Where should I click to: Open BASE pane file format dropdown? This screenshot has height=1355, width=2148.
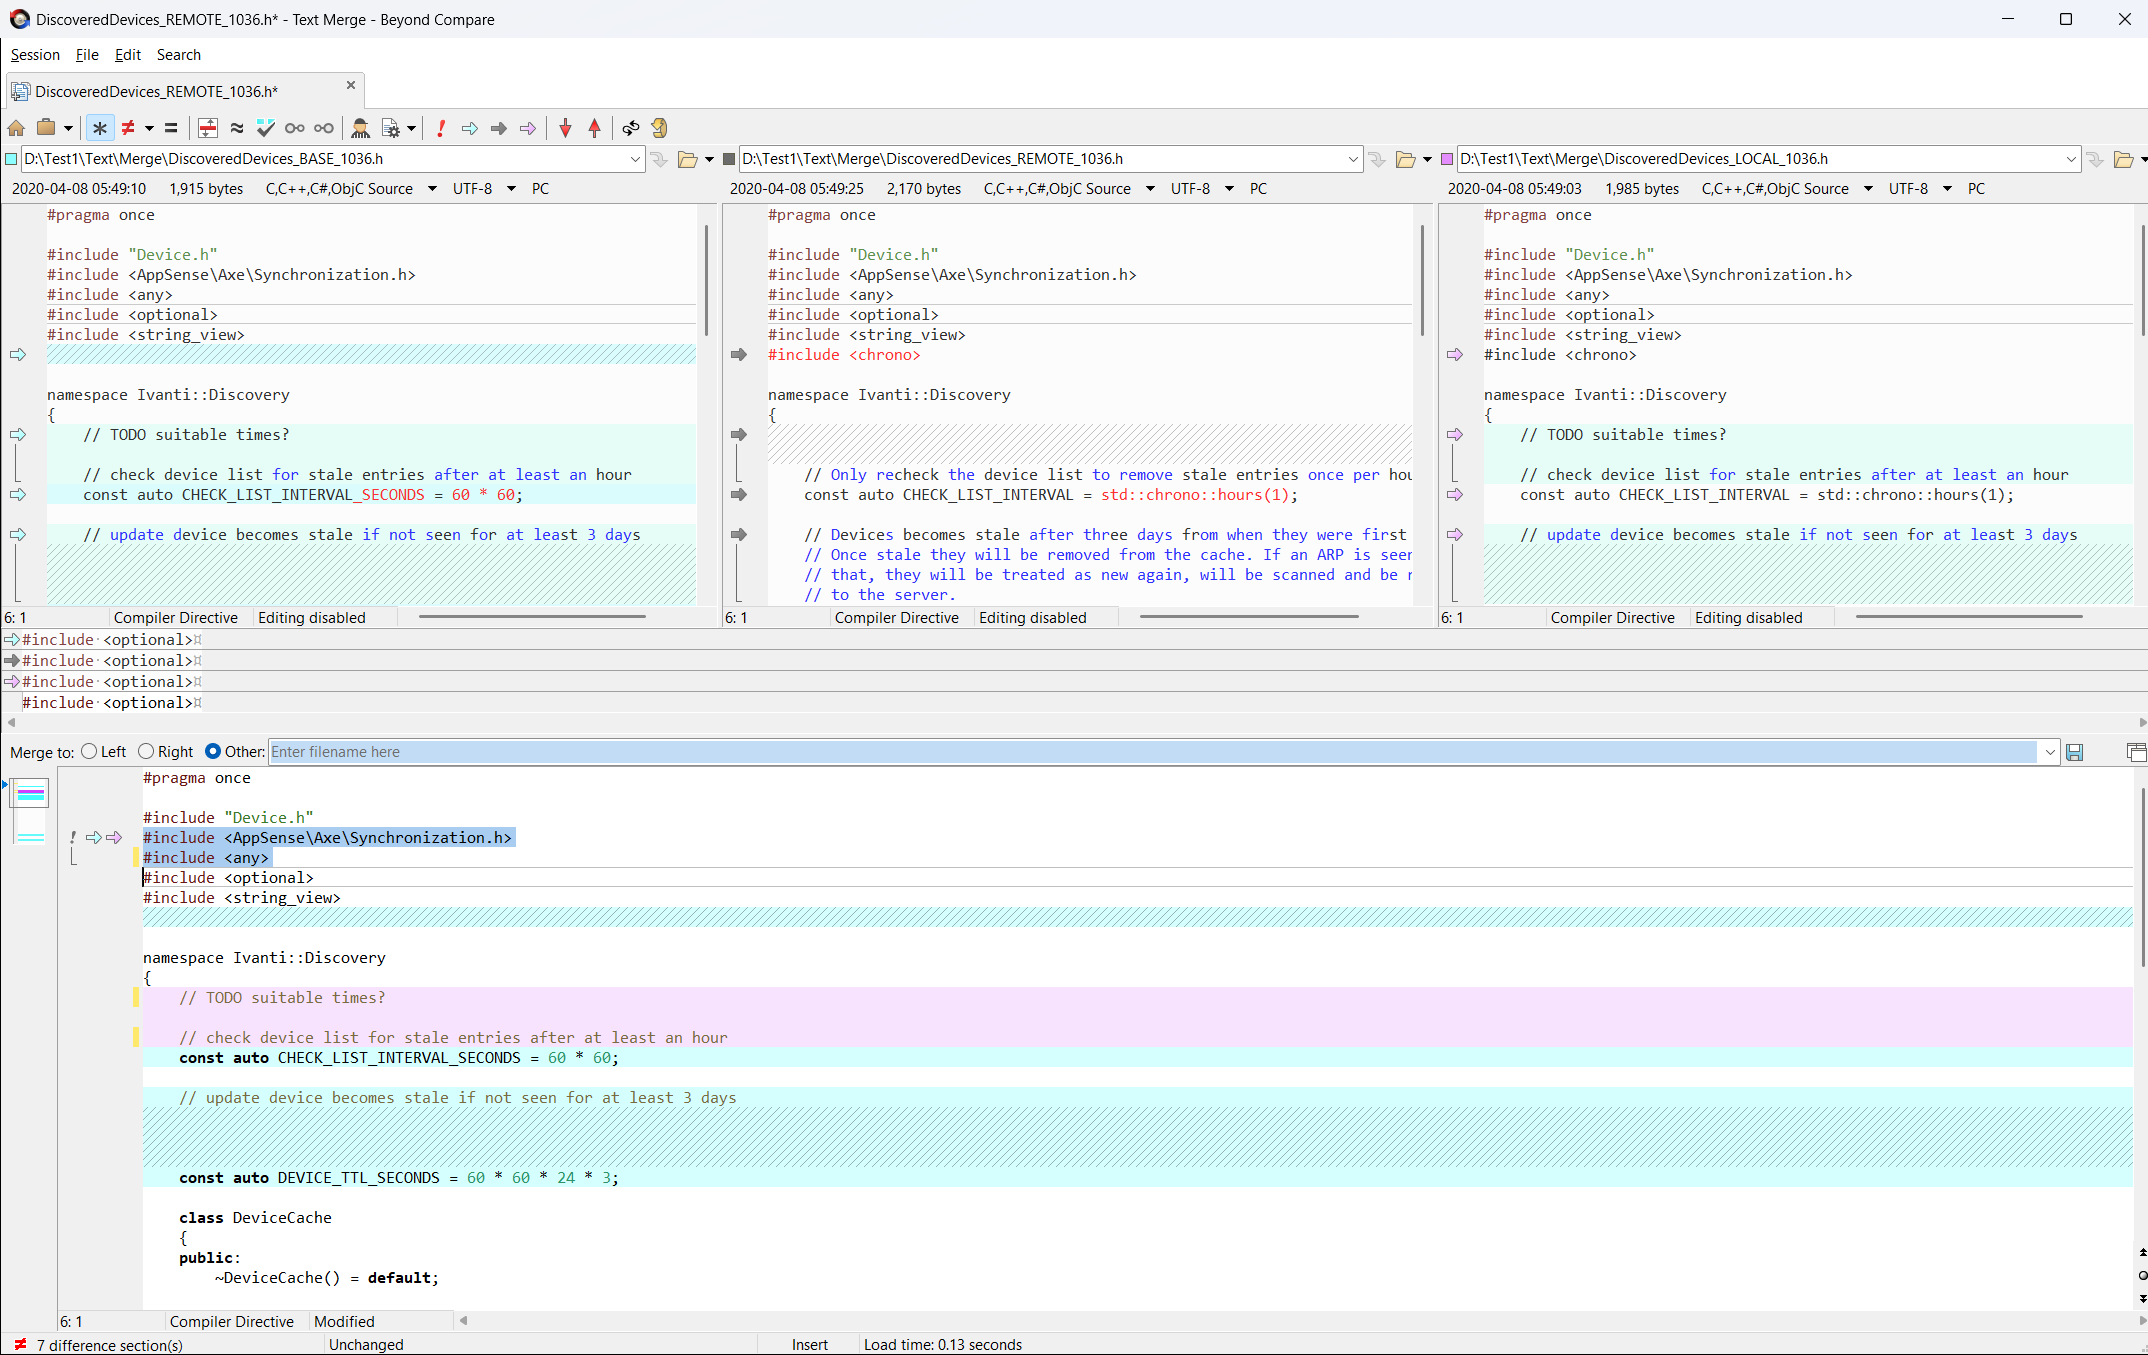432,189
